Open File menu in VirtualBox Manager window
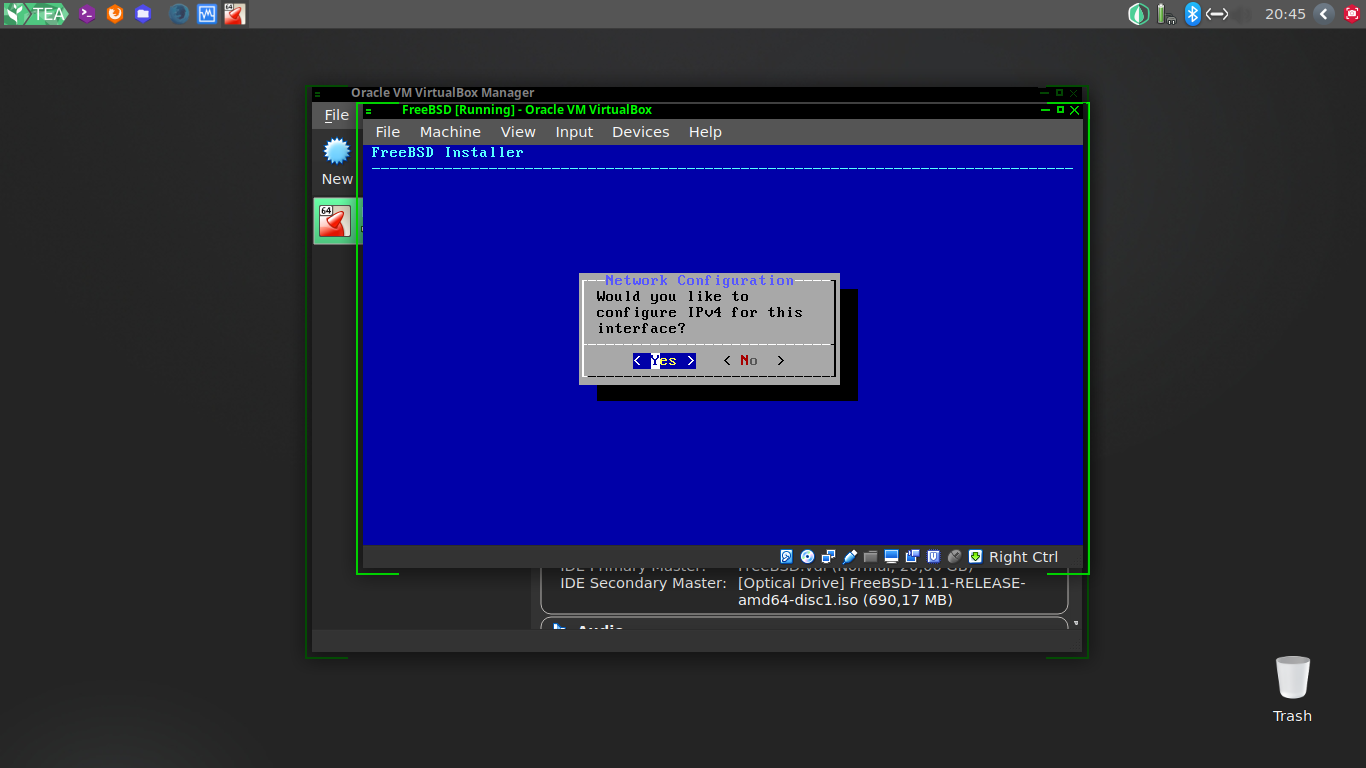 pyautogui.click(x=337, y=115)
